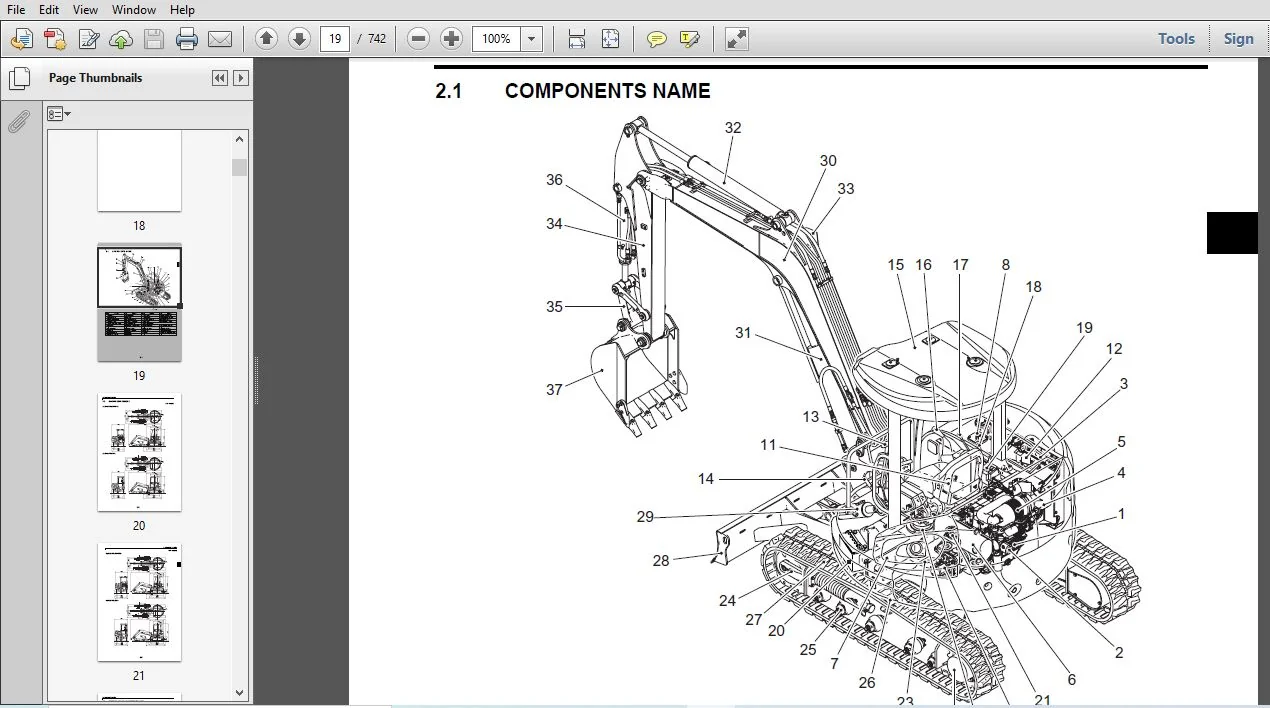
Task: Switch to Read Mode with expand arrows icon
Action: point(736,39)
